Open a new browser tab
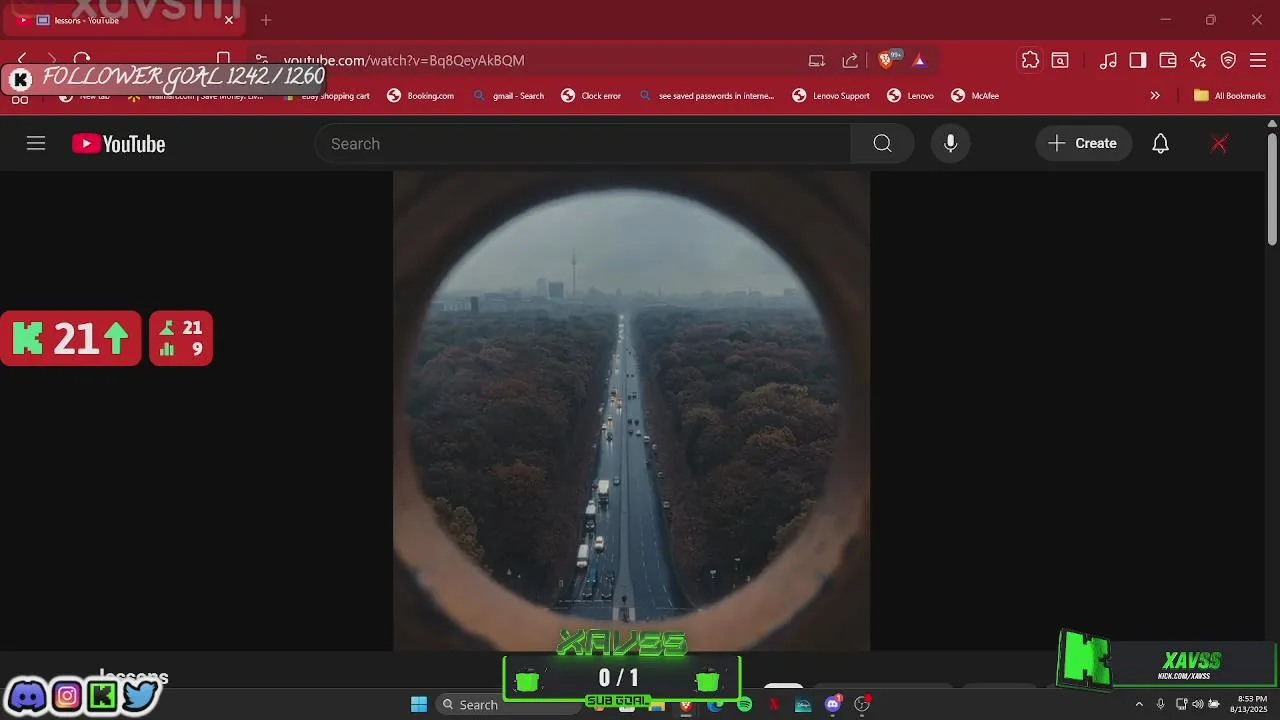Viewport: 1280px width, 720px height. tap(266, 20)
